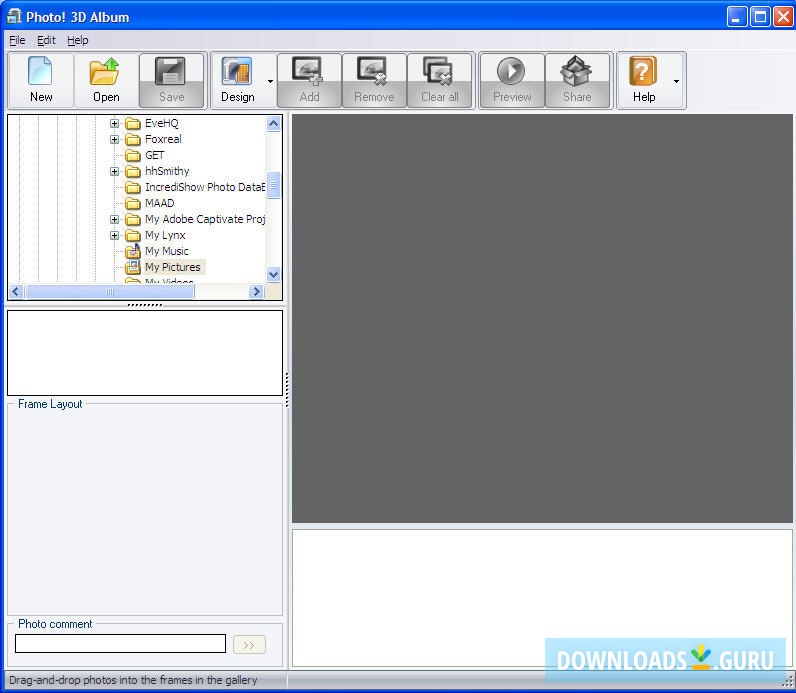Click folder tree scroll up arrow
796x693 pixels.
pos(273,123)
